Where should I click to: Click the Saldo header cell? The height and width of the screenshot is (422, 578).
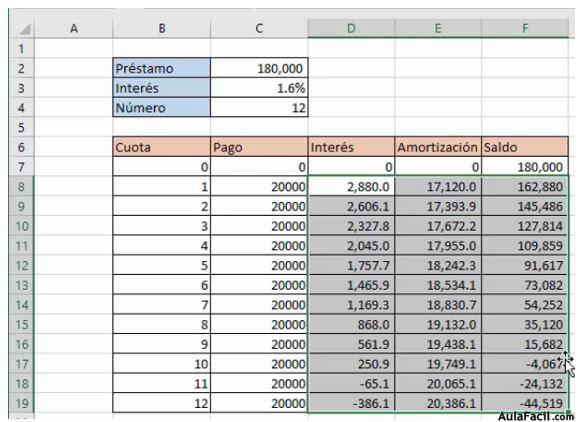tap(525, 147)
